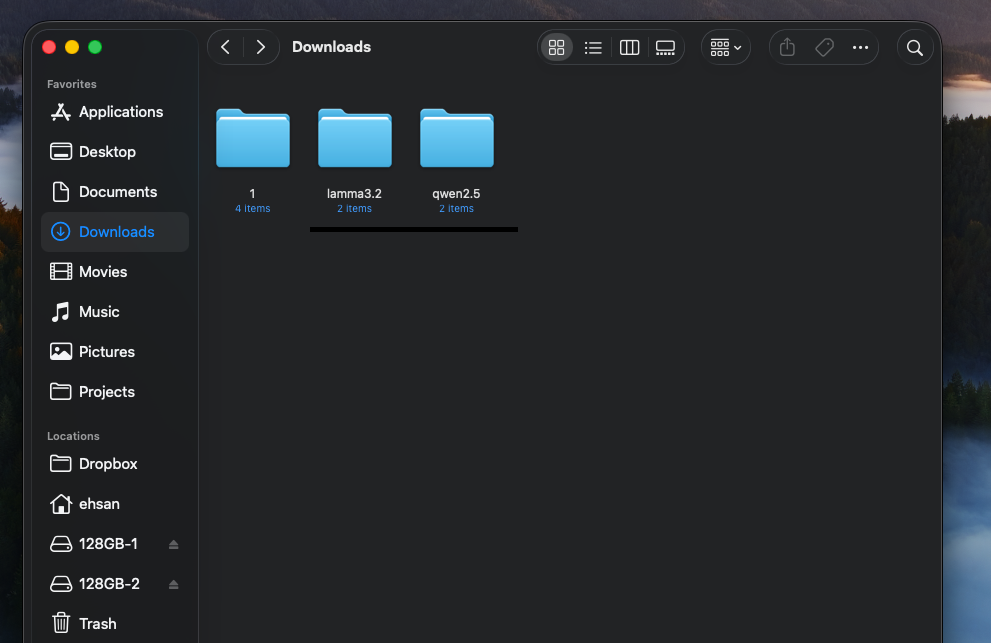
Task: Switch to column view
Action: point(629,47)
